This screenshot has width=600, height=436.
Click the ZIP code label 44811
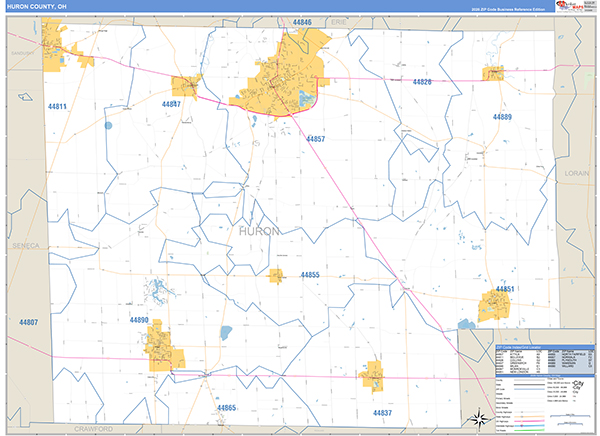coord(57,106)
